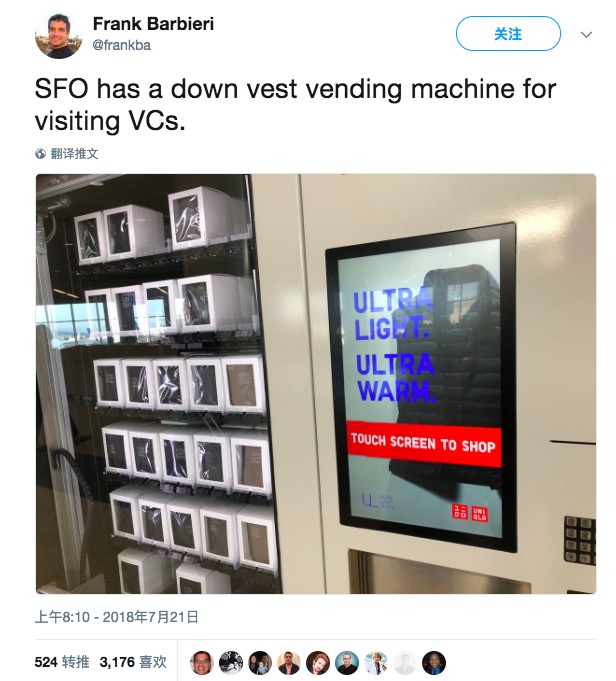Viewport: 616px width, 681px height.
Task: Open the smiling man with glasses liker avatar
Action: 202,662
